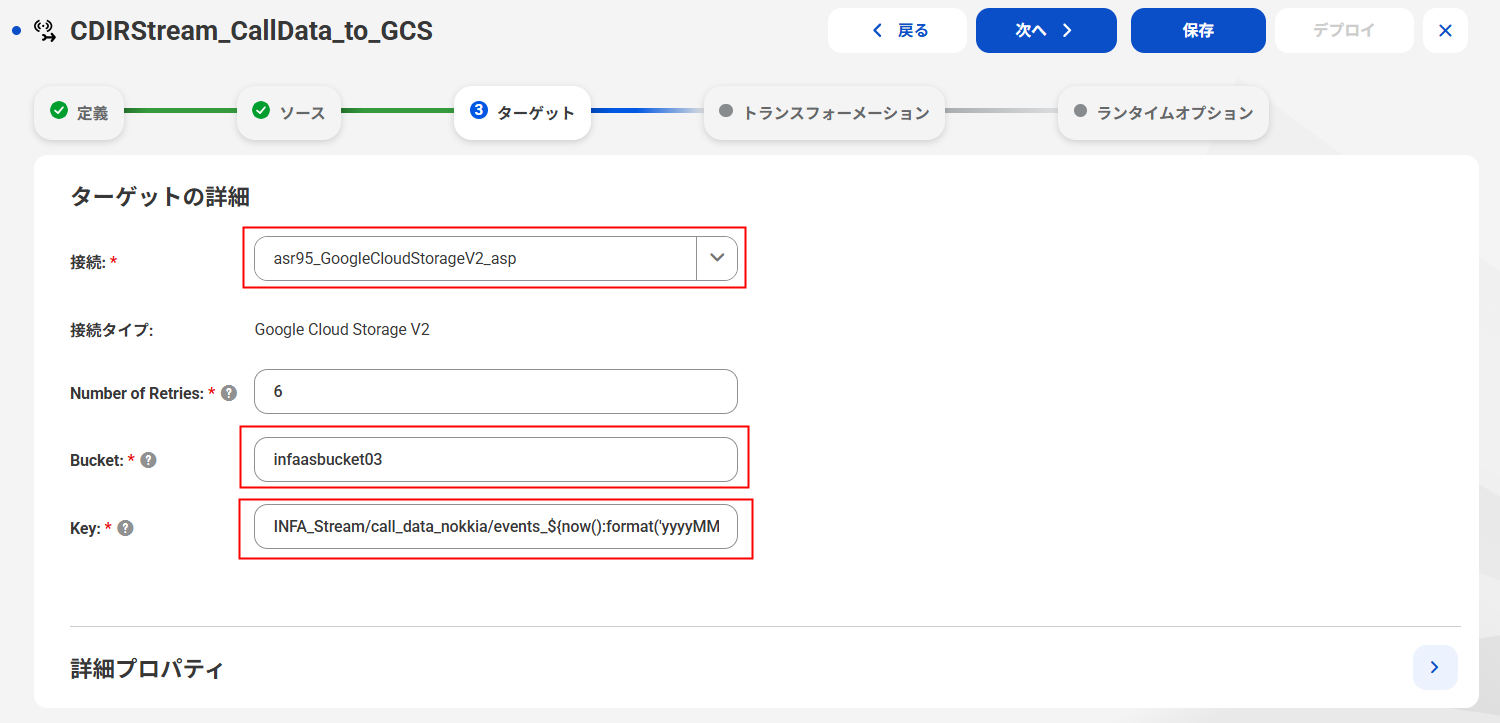The height and width of the screenshot is (723, 1500).
Task: Click the ターゲットの詳細 heading
Action: (x=160, y=197)
